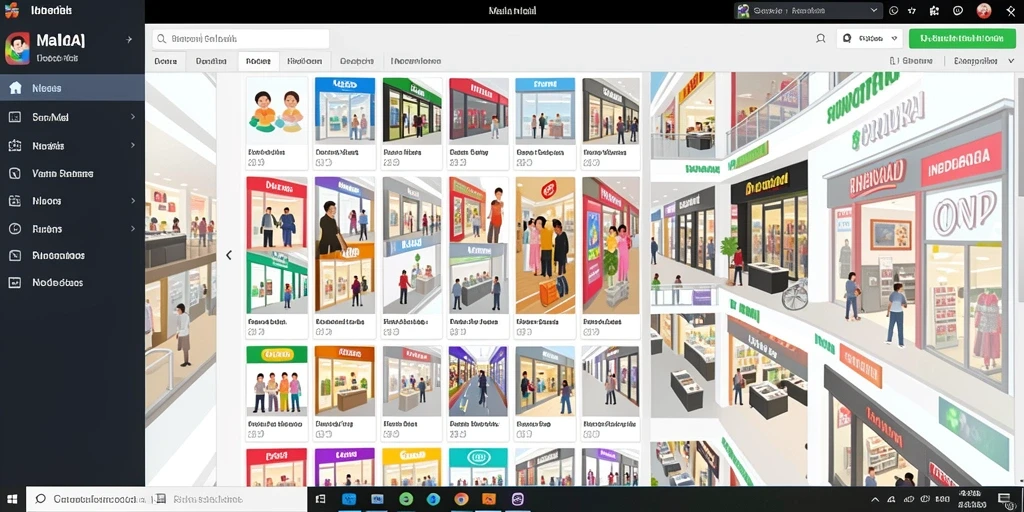Click the sidebar icon on the seventh row
Screen dimensions: 1024x512
(x=14, y=255)
